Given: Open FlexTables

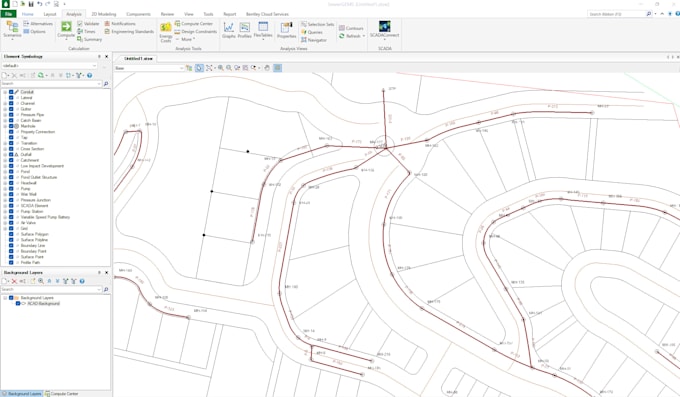Looking at the screenshot, I should [263, 30].
